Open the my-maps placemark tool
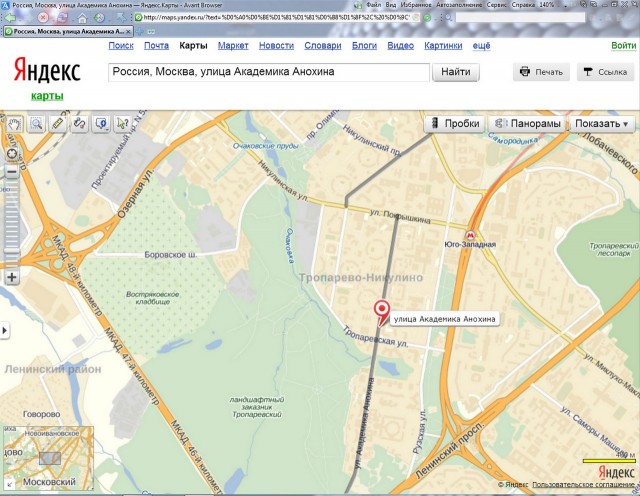Screen dimensions: 640x496 coord(101,123)
